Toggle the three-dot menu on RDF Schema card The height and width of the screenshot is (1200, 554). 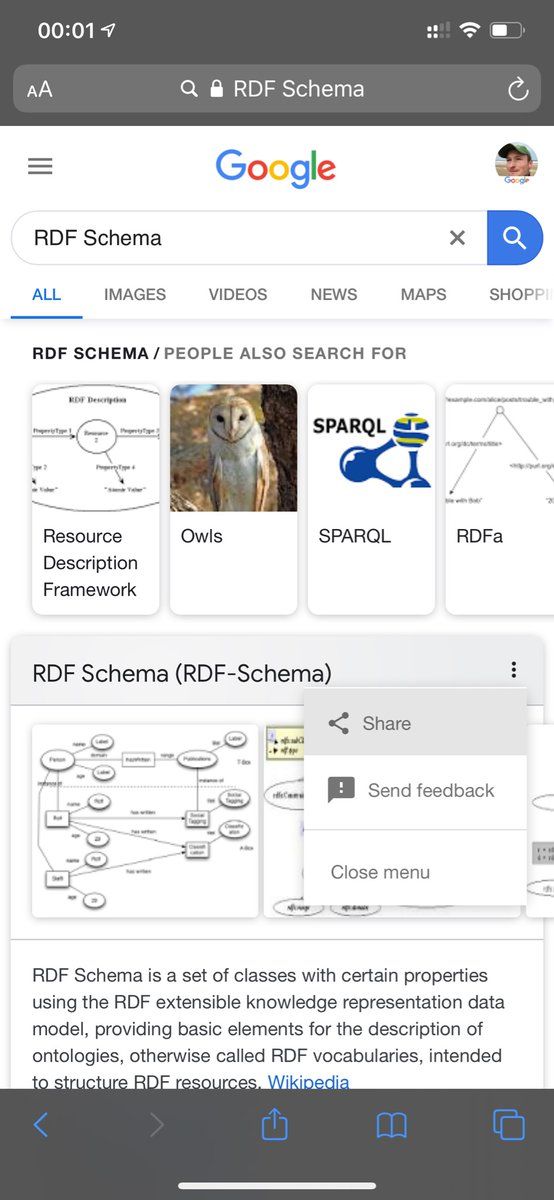(x=513, y=670)
